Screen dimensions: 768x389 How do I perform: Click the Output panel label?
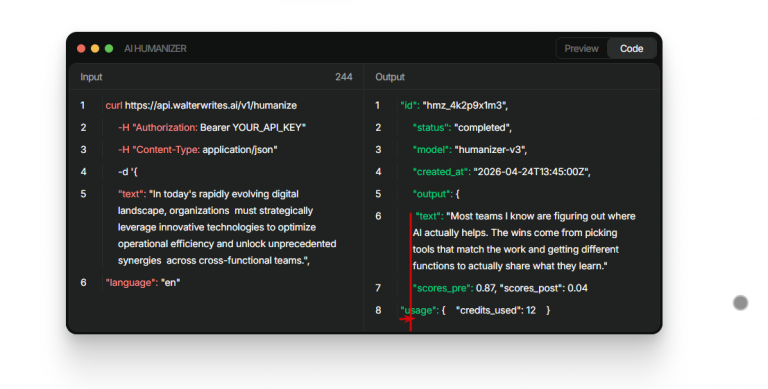(x=390, y=77)
